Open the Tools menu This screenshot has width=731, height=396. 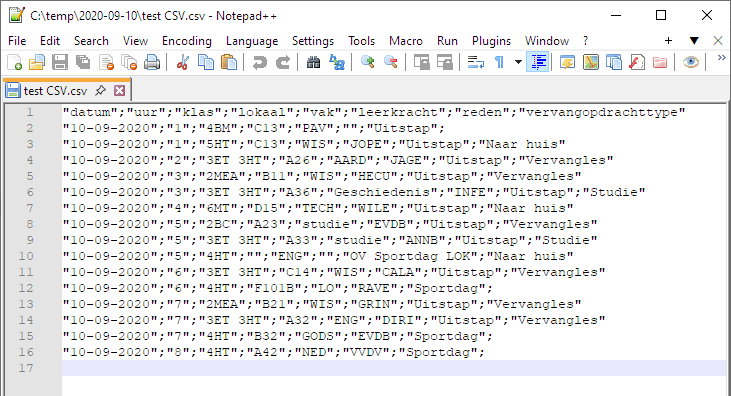pyautogui.click(x=361, y=41)
